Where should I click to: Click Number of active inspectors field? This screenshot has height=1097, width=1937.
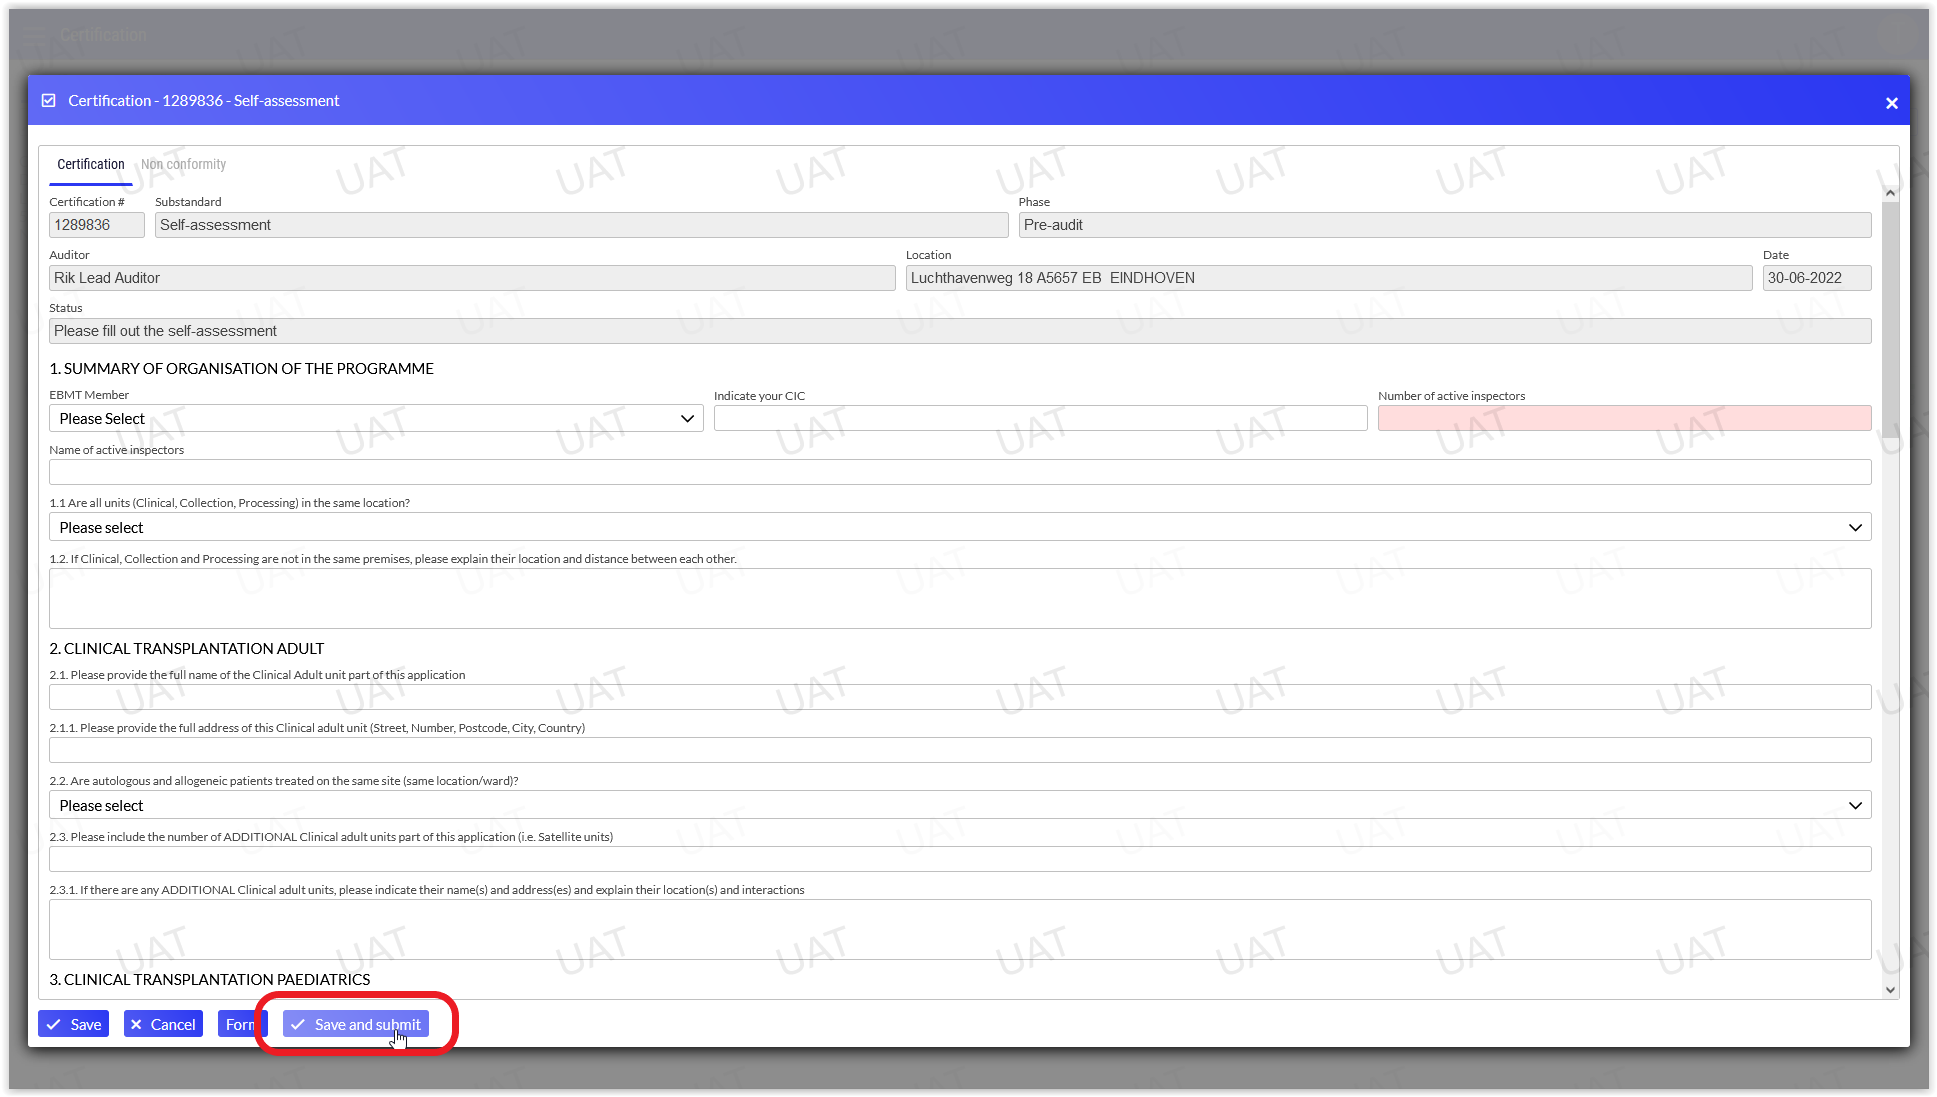pyautogui.click(x=1623, y=418)
